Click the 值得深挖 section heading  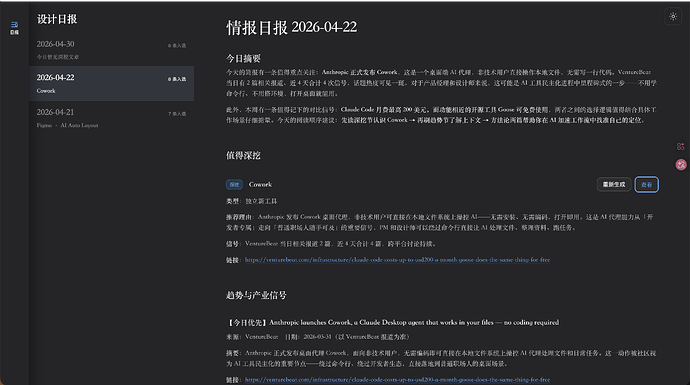pyautogui.click(x=243, y=155)
